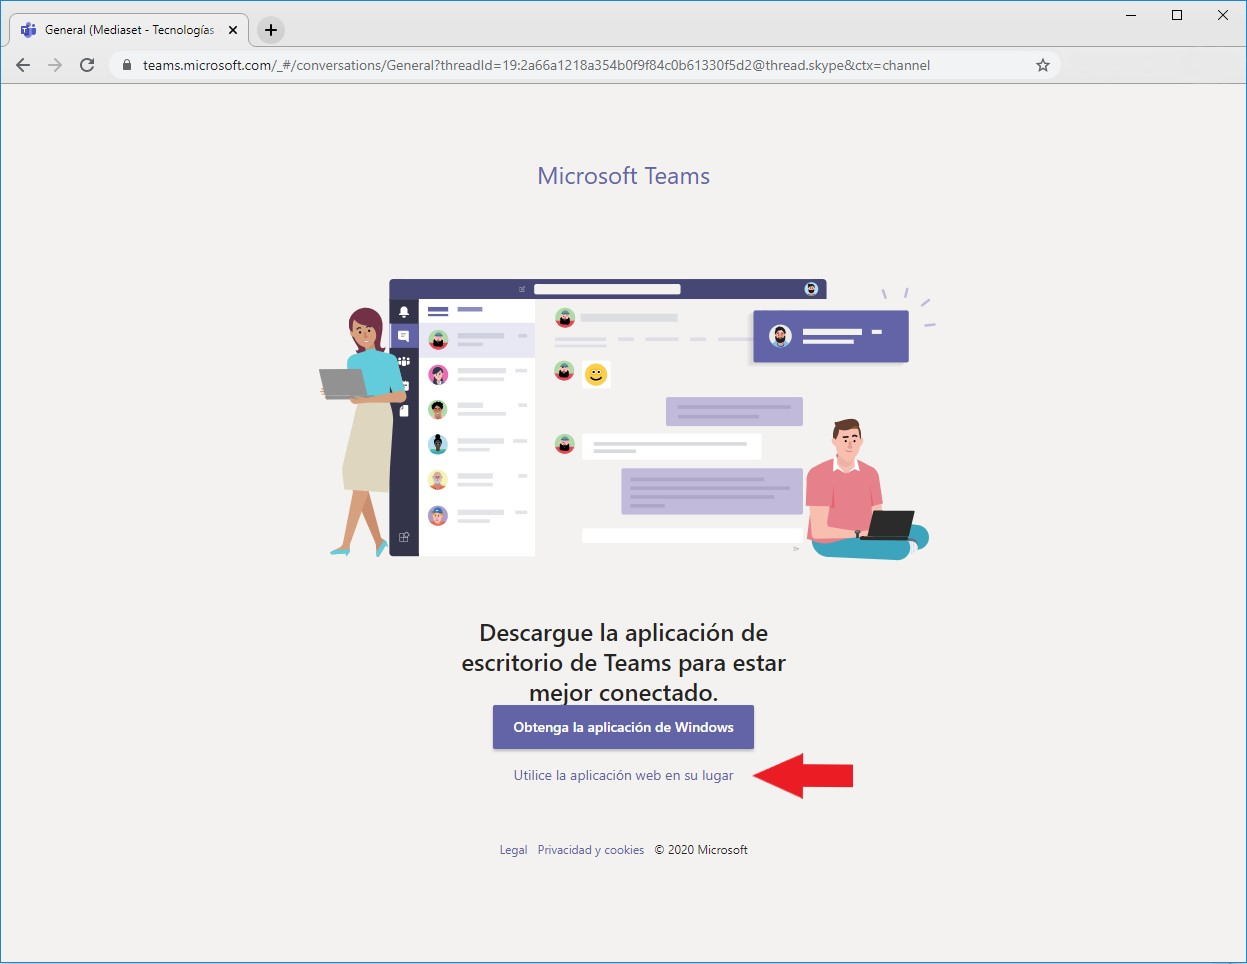1247x964 pixels.
Task: Choose Utilice la aplicación web en su lugar
Action: pos(623,776)
